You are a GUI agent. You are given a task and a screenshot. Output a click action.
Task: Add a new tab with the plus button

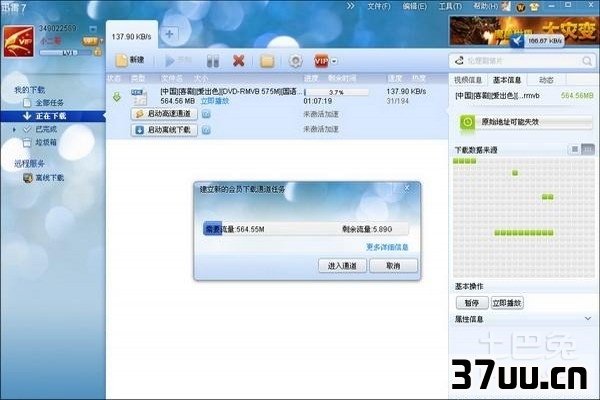coord(169,34)
